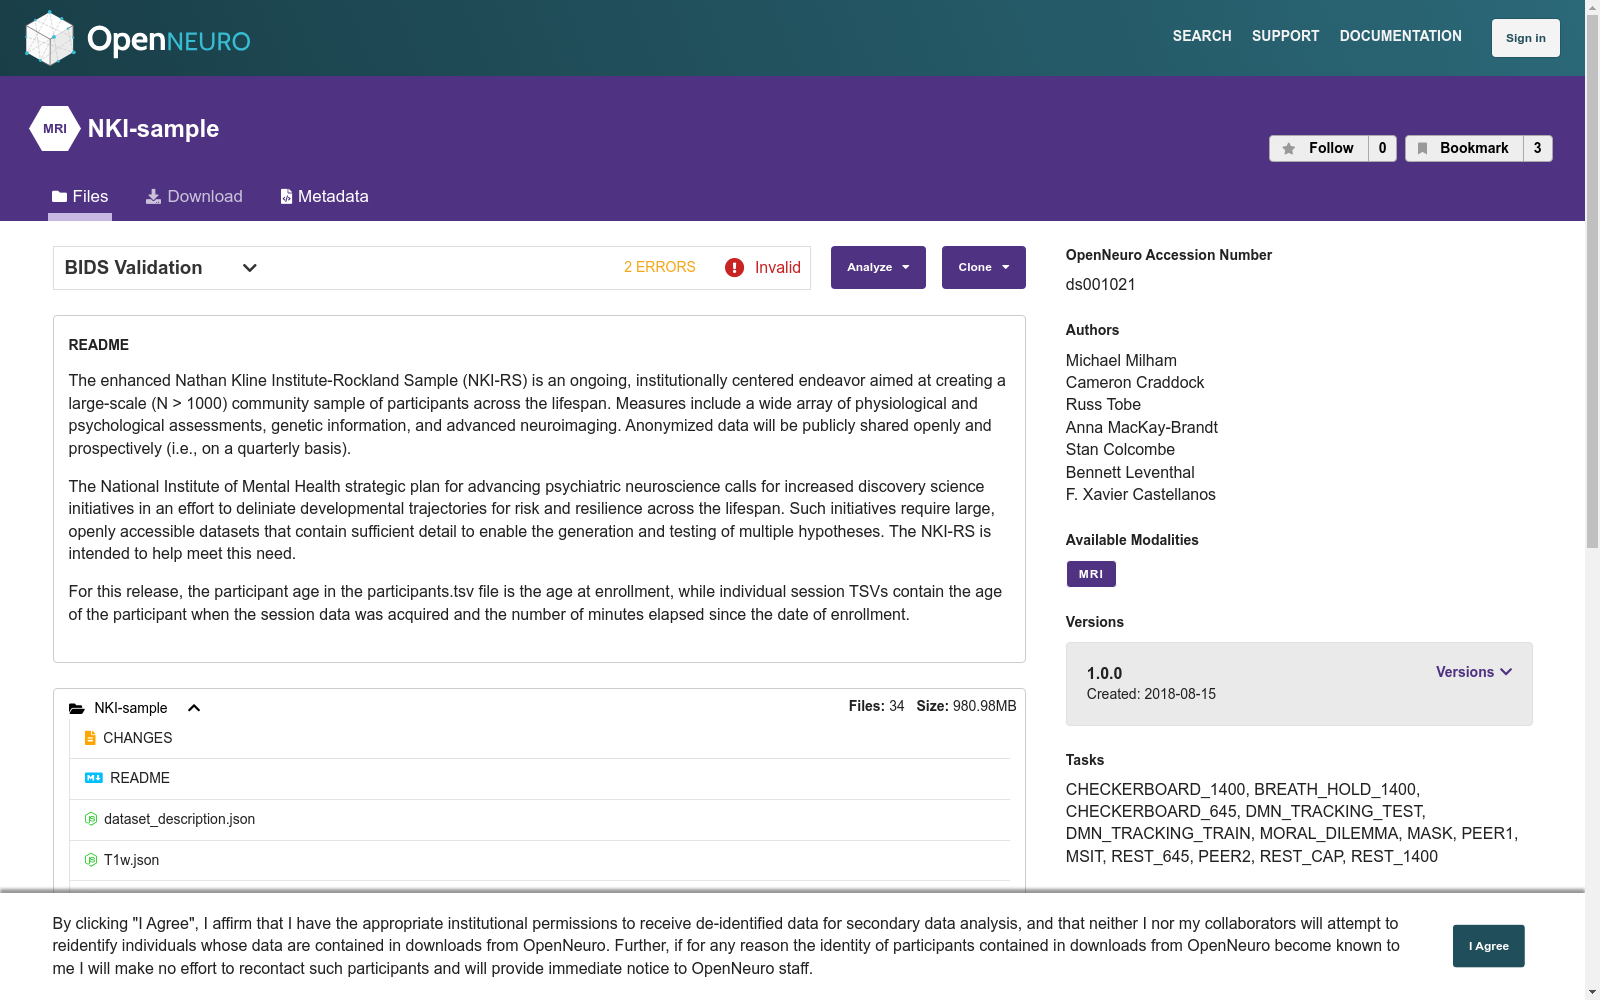Click the version number 1.0.0
Screen dimensions: 1600x1000
1105,673
